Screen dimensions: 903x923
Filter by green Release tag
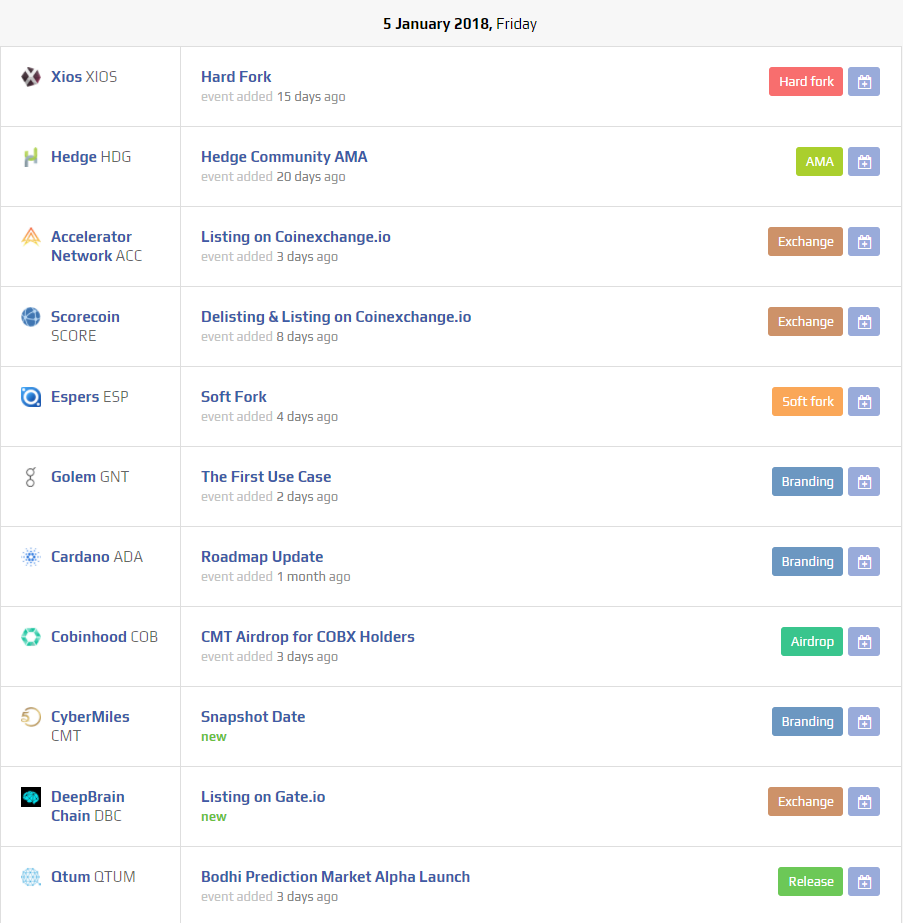pyautogui.click(x=811, y=882)
